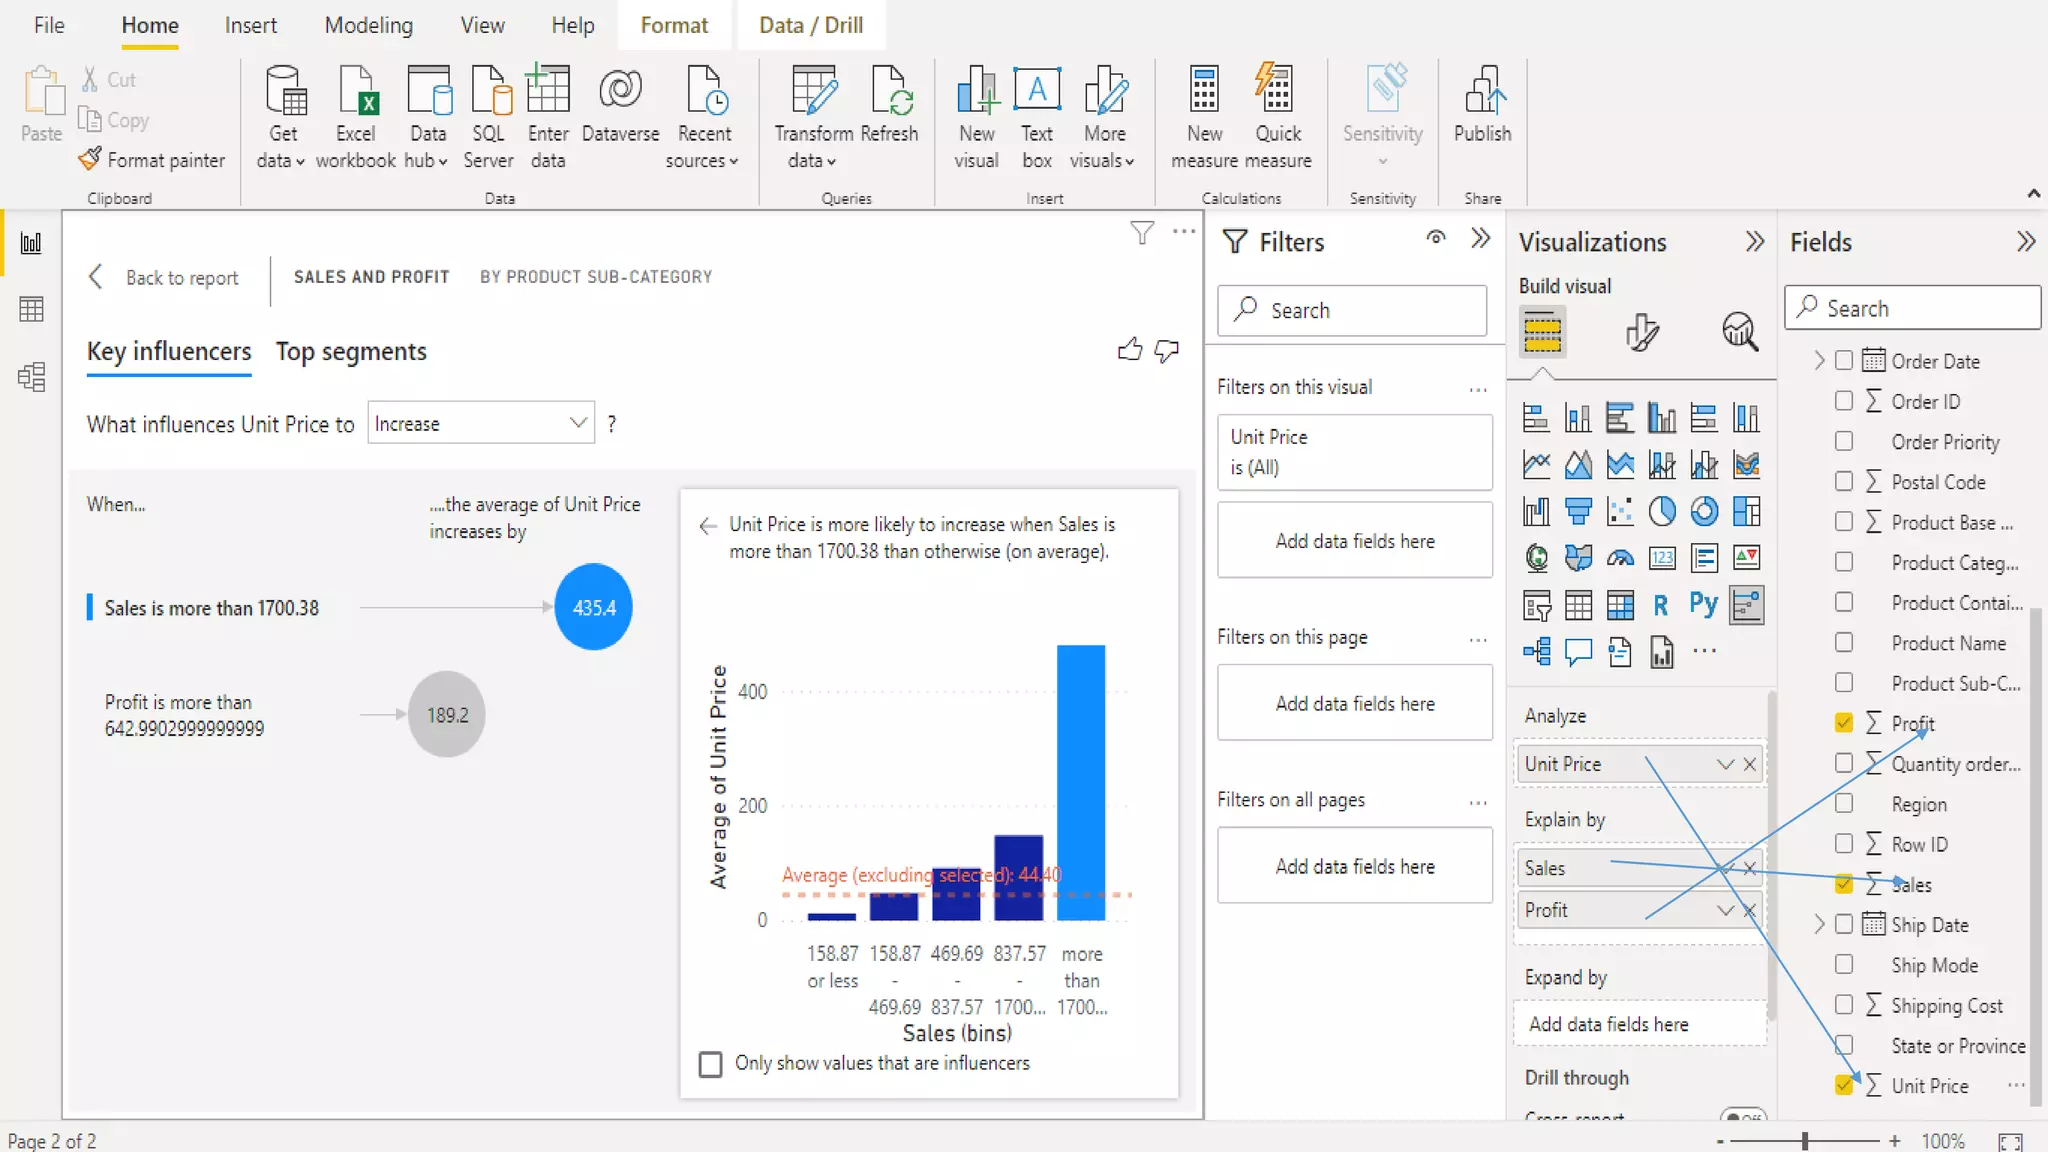2048x1152 pixels.
Task: Click the zoom slider handle
Action: point(1805,1141)
